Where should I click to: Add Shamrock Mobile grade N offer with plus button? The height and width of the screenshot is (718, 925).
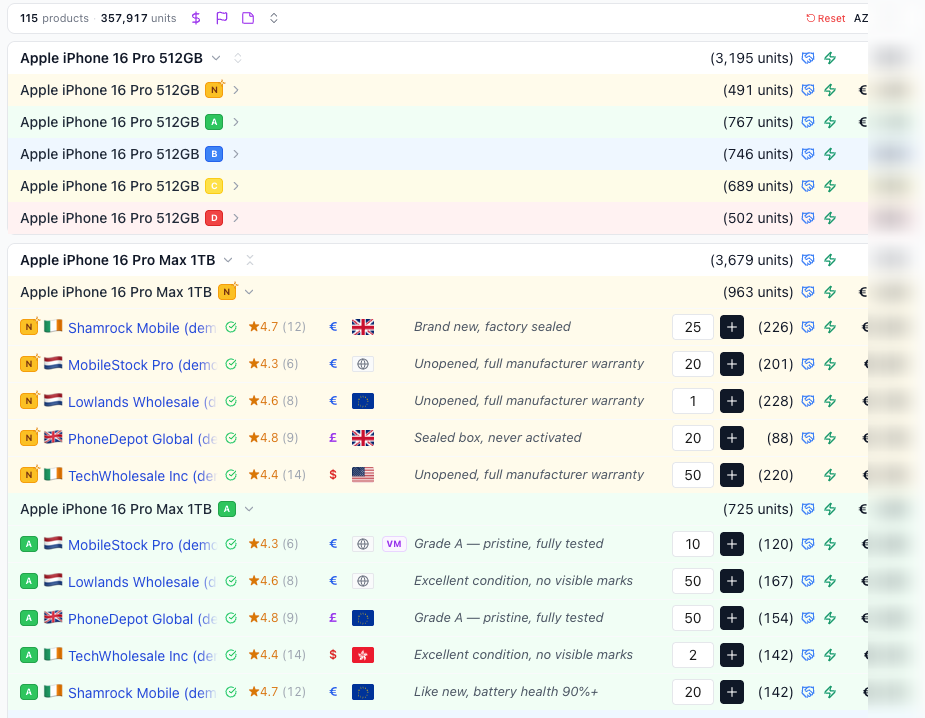tap(732, 327)
